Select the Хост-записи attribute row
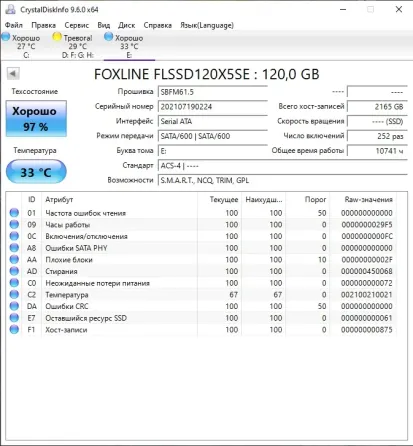This screenshot has height=446, width=413. click(202, 329)
